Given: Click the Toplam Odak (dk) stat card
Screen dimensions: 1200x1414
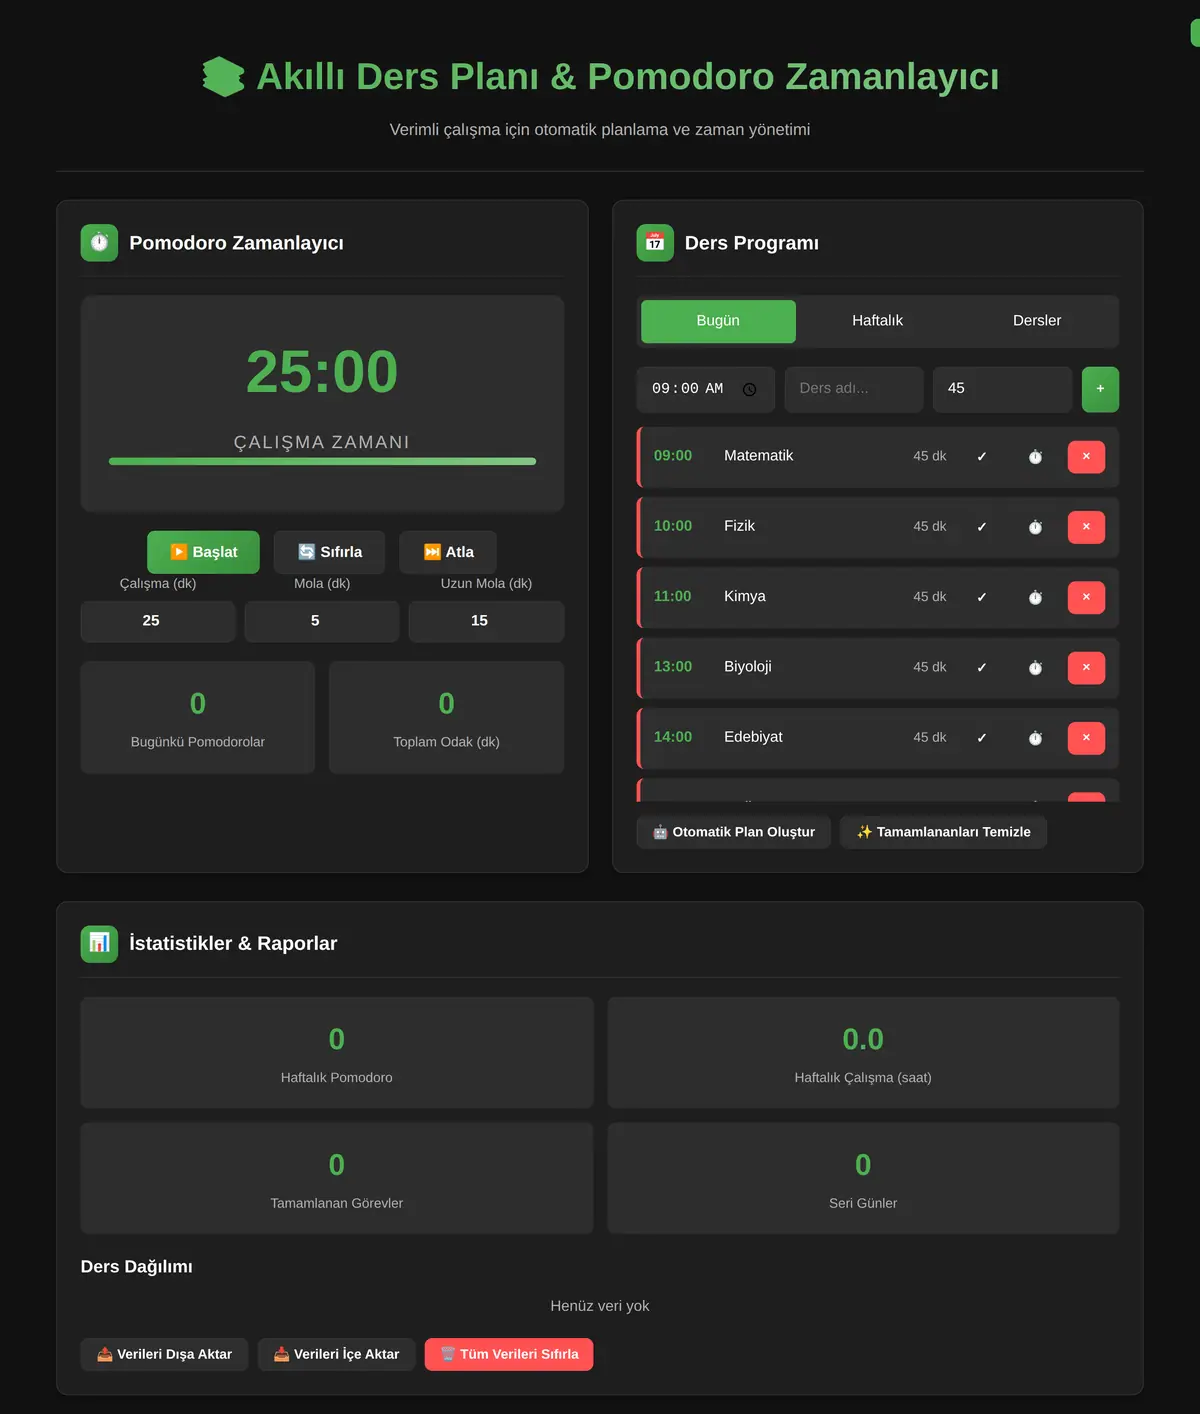Looking at the screenshot, I should [x=446, y=717].
